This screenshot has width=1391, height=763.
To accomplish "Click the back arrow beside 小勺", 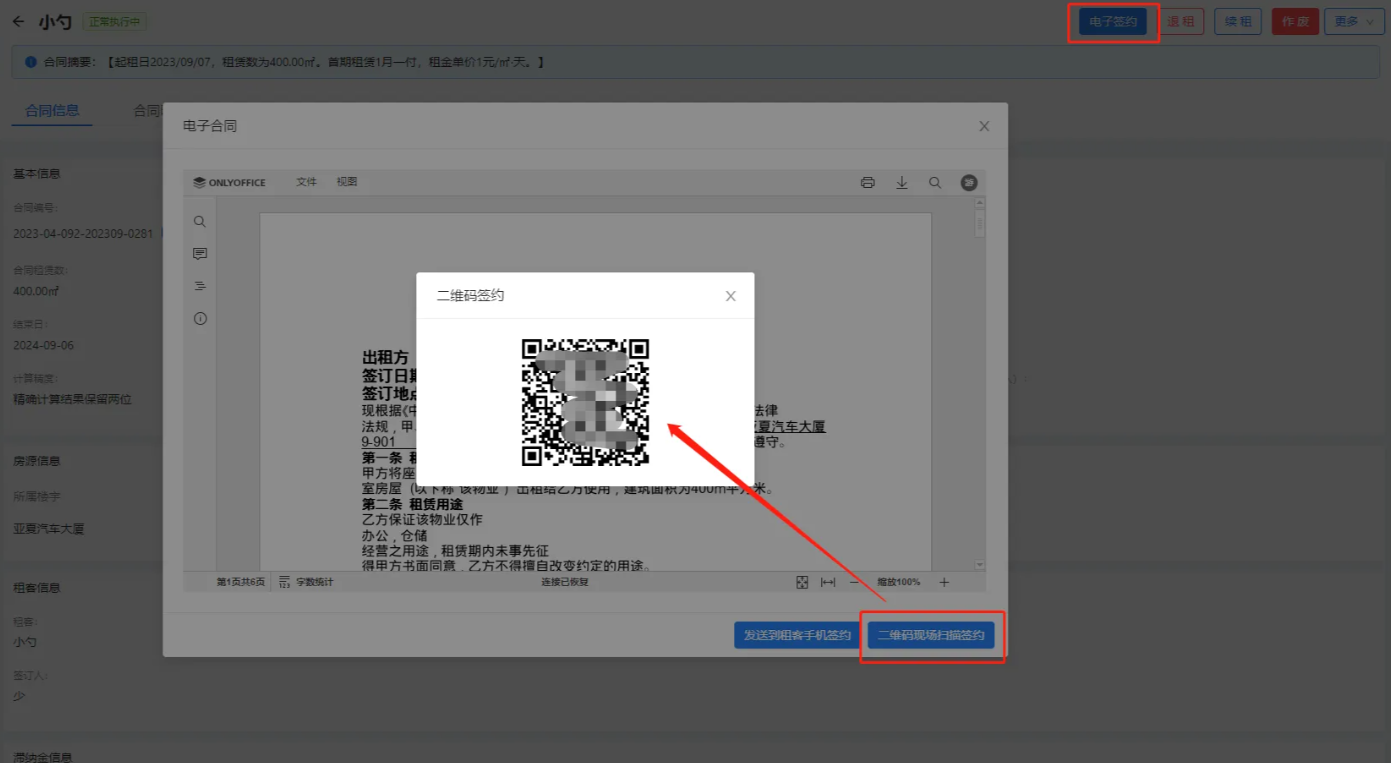I will coord(18,21).
